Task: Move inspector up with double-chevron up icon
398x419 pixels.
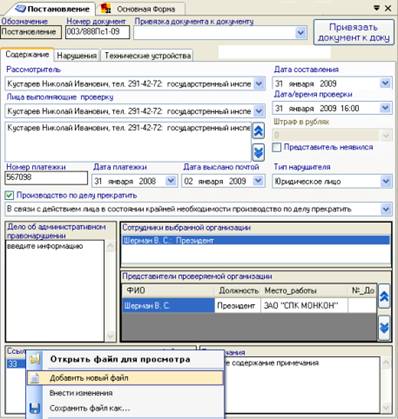Action: tap(258, 131)
